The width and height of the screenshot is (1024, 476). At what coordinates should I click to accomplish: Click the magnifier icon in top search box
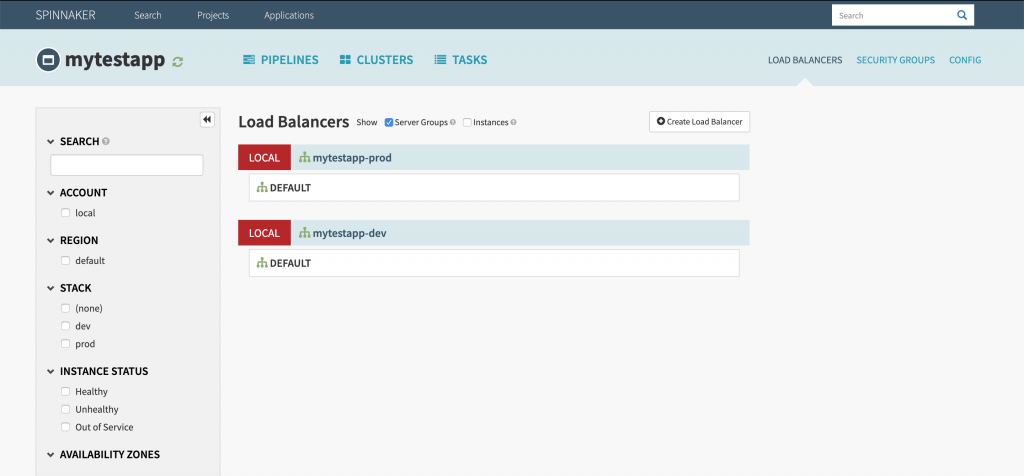pos(961,16)
